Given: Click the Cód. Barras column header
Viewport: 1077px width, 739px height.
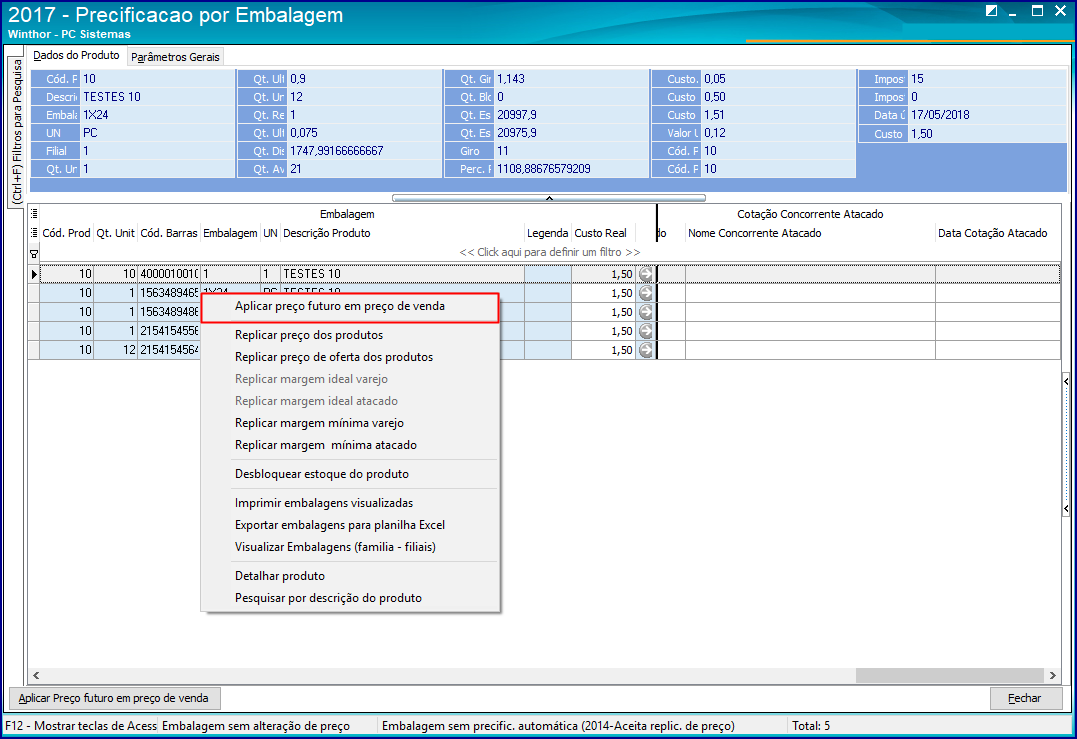Looking at the screenshot, I should pyautogui.click(x=169, y=234).
